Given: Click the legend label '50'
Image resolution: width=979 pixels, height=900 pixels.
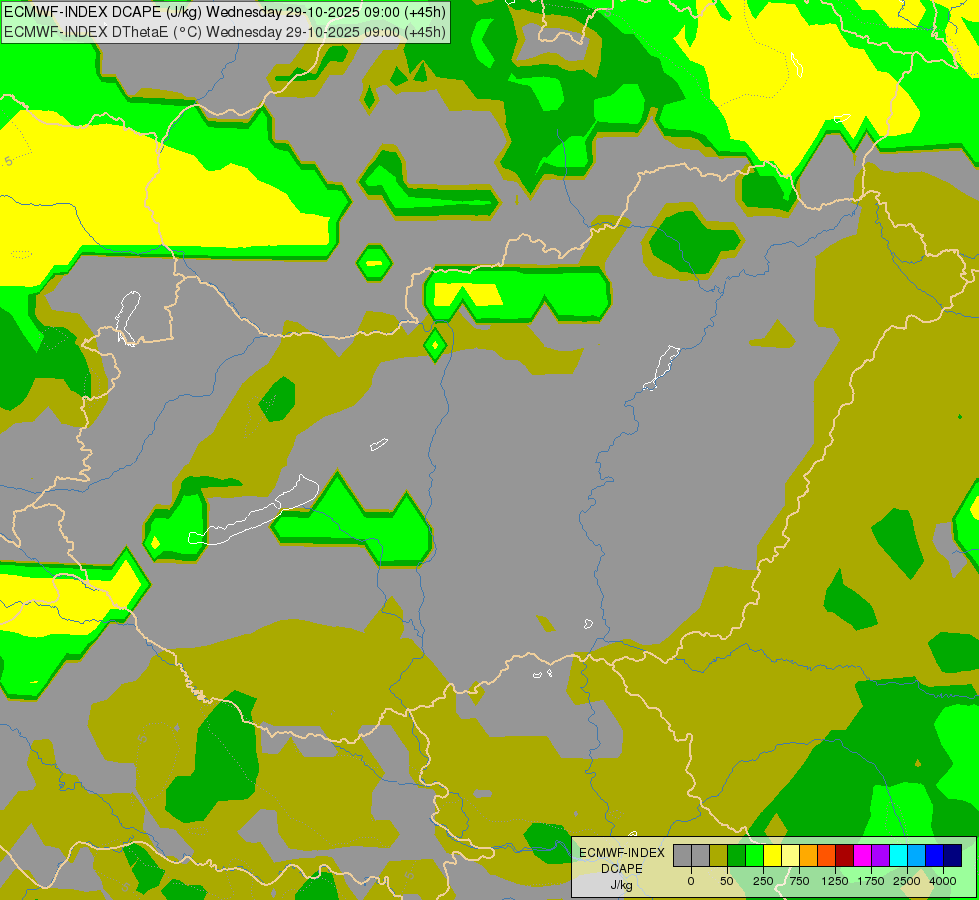Looking at the screenshot, I should click(727, 881).
